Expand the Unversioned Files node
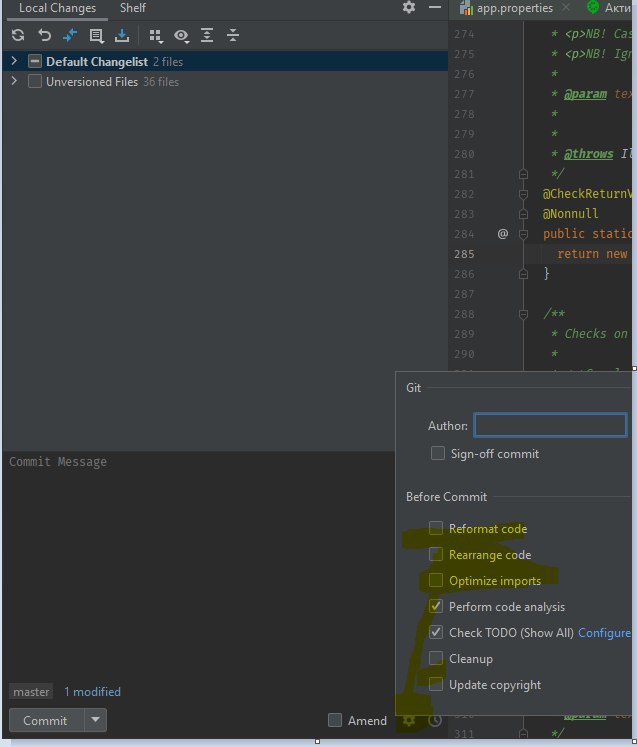 pyautogui.click(x=14, y=81)
